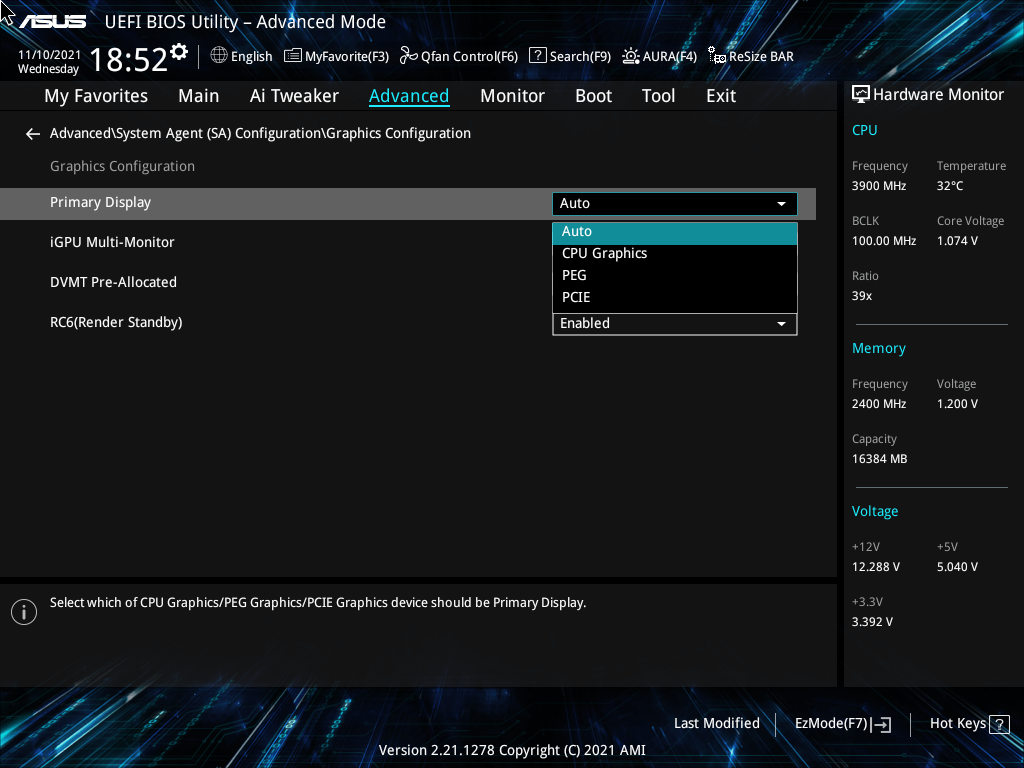This screenshot has height=768, width=1024.
Task: Click the +3.3V reading 3.392 V
Action: coord(872,622)
